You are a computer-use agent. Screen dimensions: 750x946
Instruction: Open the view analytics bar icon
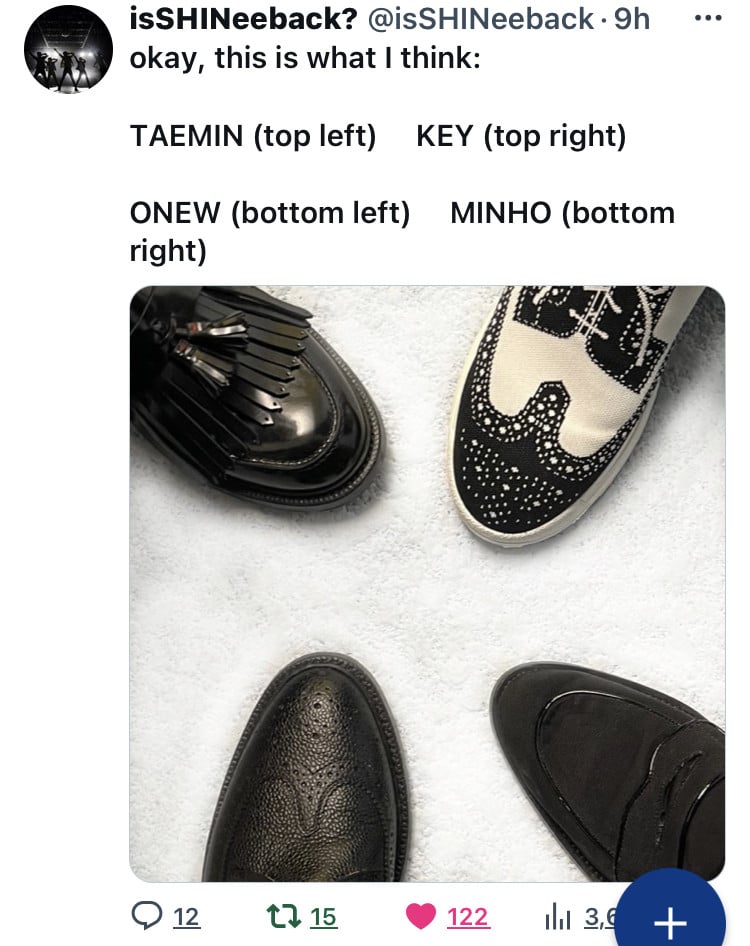(558, 917)
